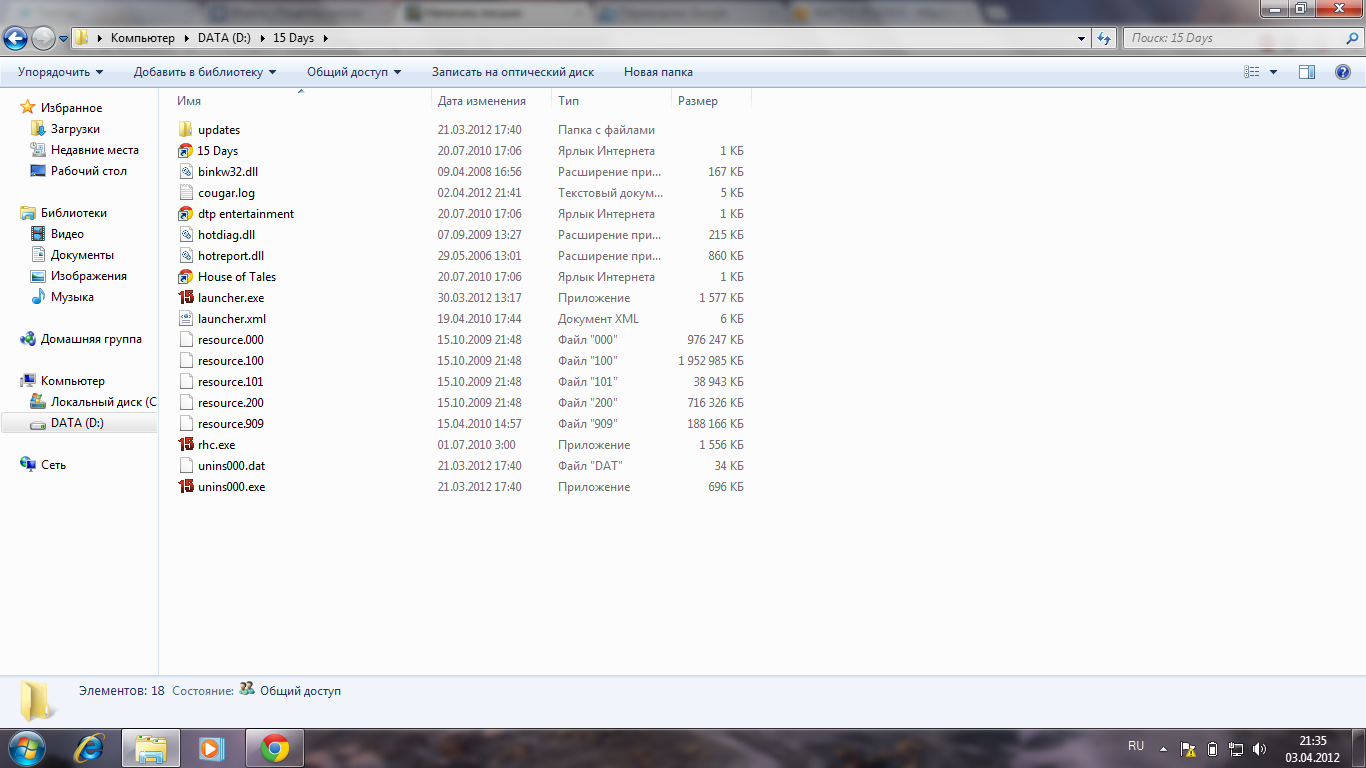This screenshot has width=1366, height=768.
Task: Open Google Chrome from the taskbar
Action: [275, 748]
